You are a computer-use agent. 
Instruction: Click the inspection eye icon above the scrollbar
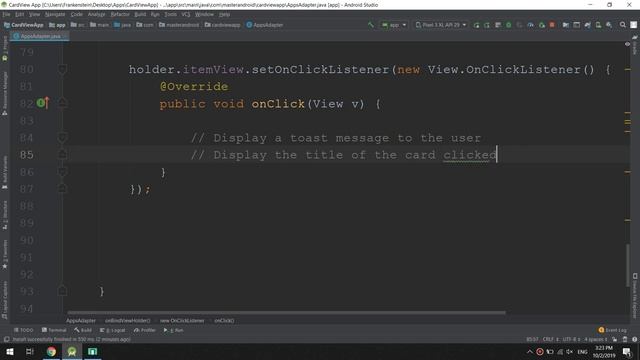click(628, 44)
